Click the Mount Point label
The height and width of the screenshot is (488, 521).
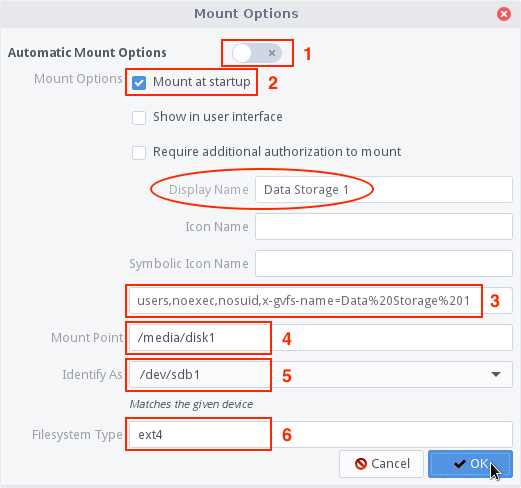coord(87,338)
